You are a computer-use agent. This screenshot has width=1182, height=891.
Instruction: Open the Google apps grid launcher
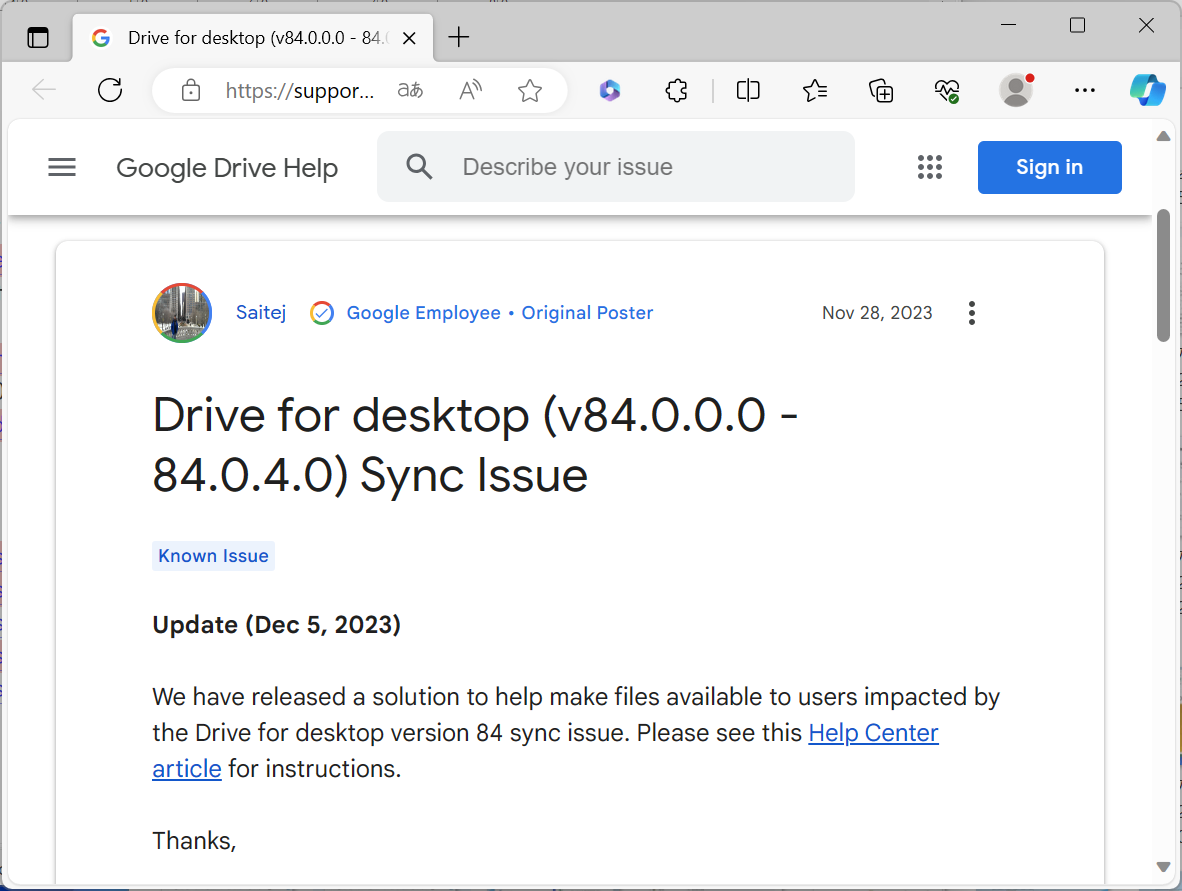tap(930, 167)
